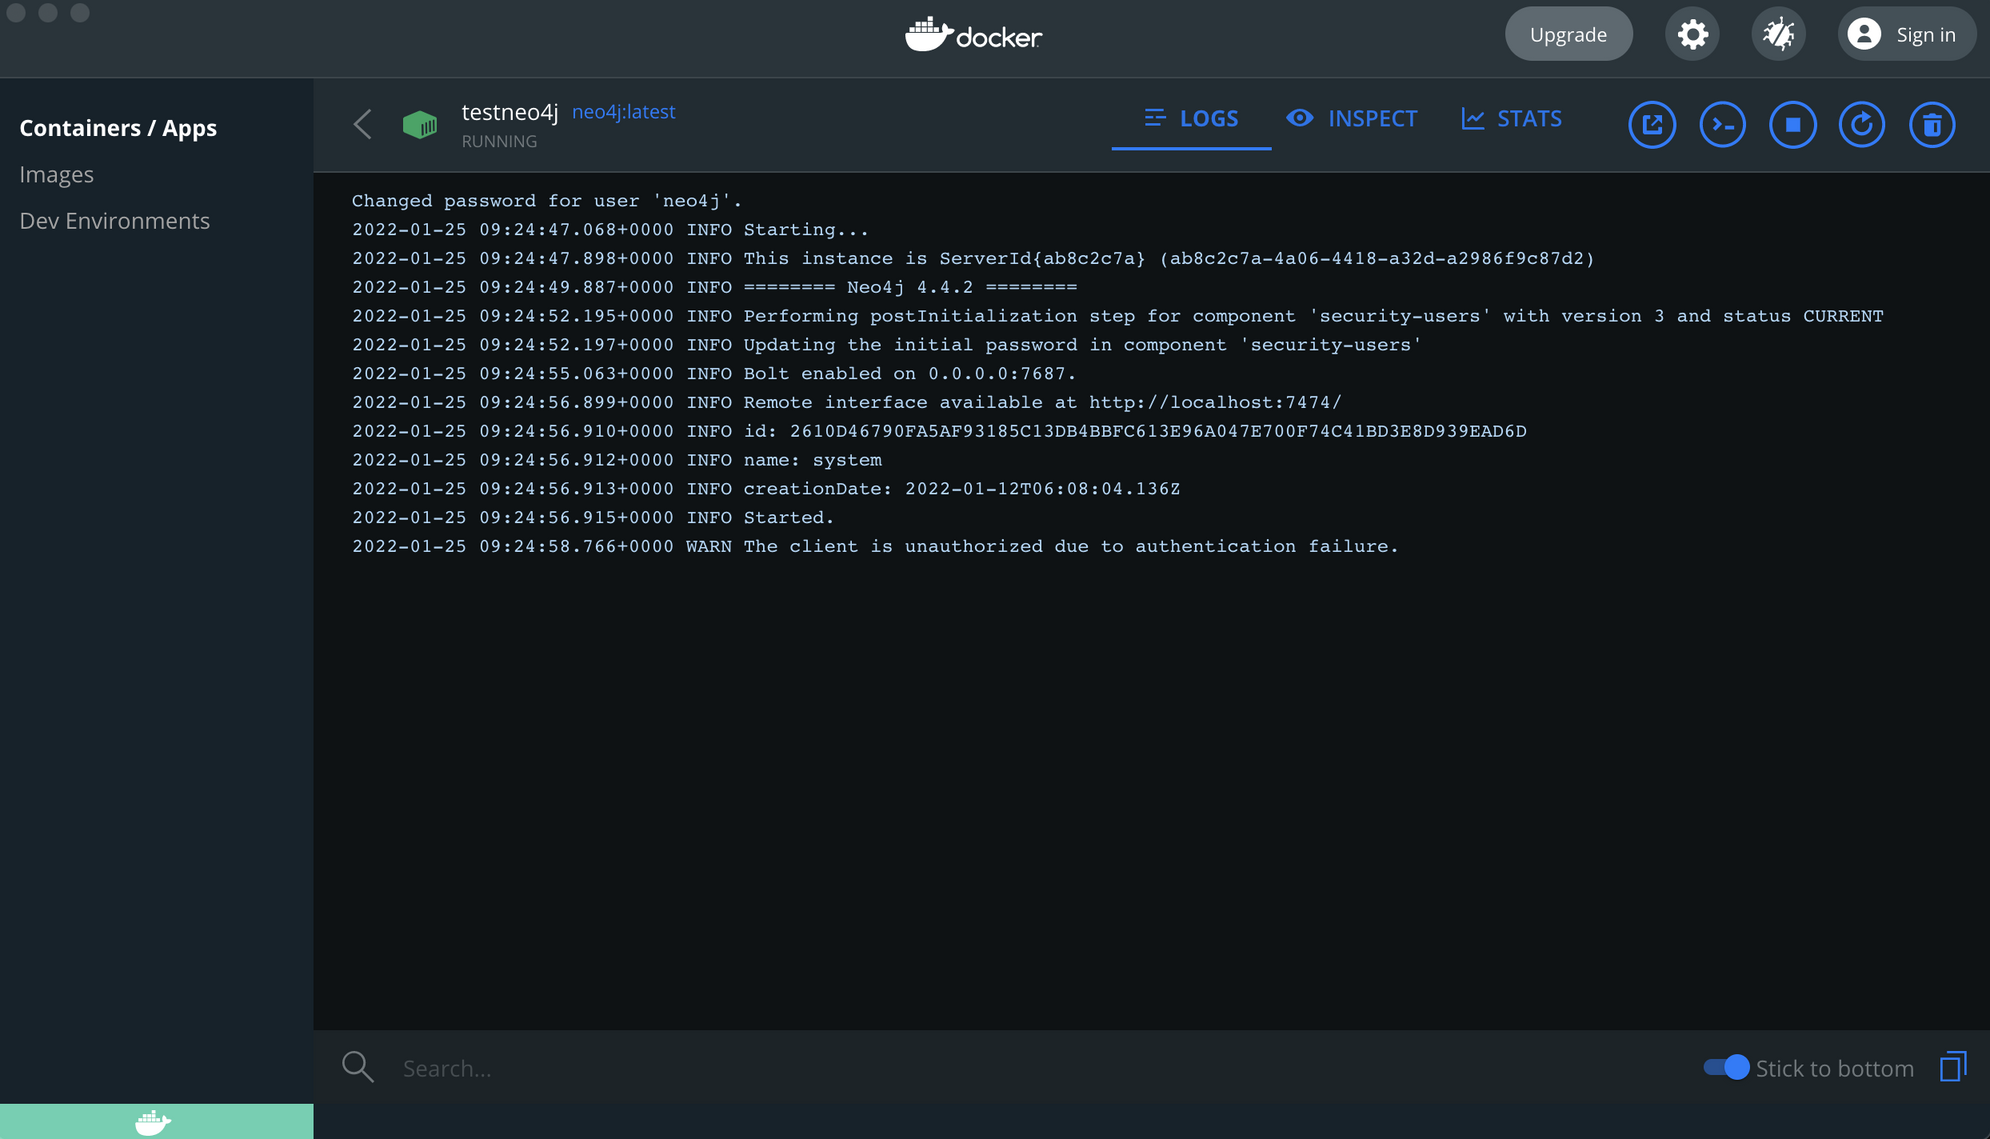
Task: Select the Logs tab
Action: (x=1191, y=119)
